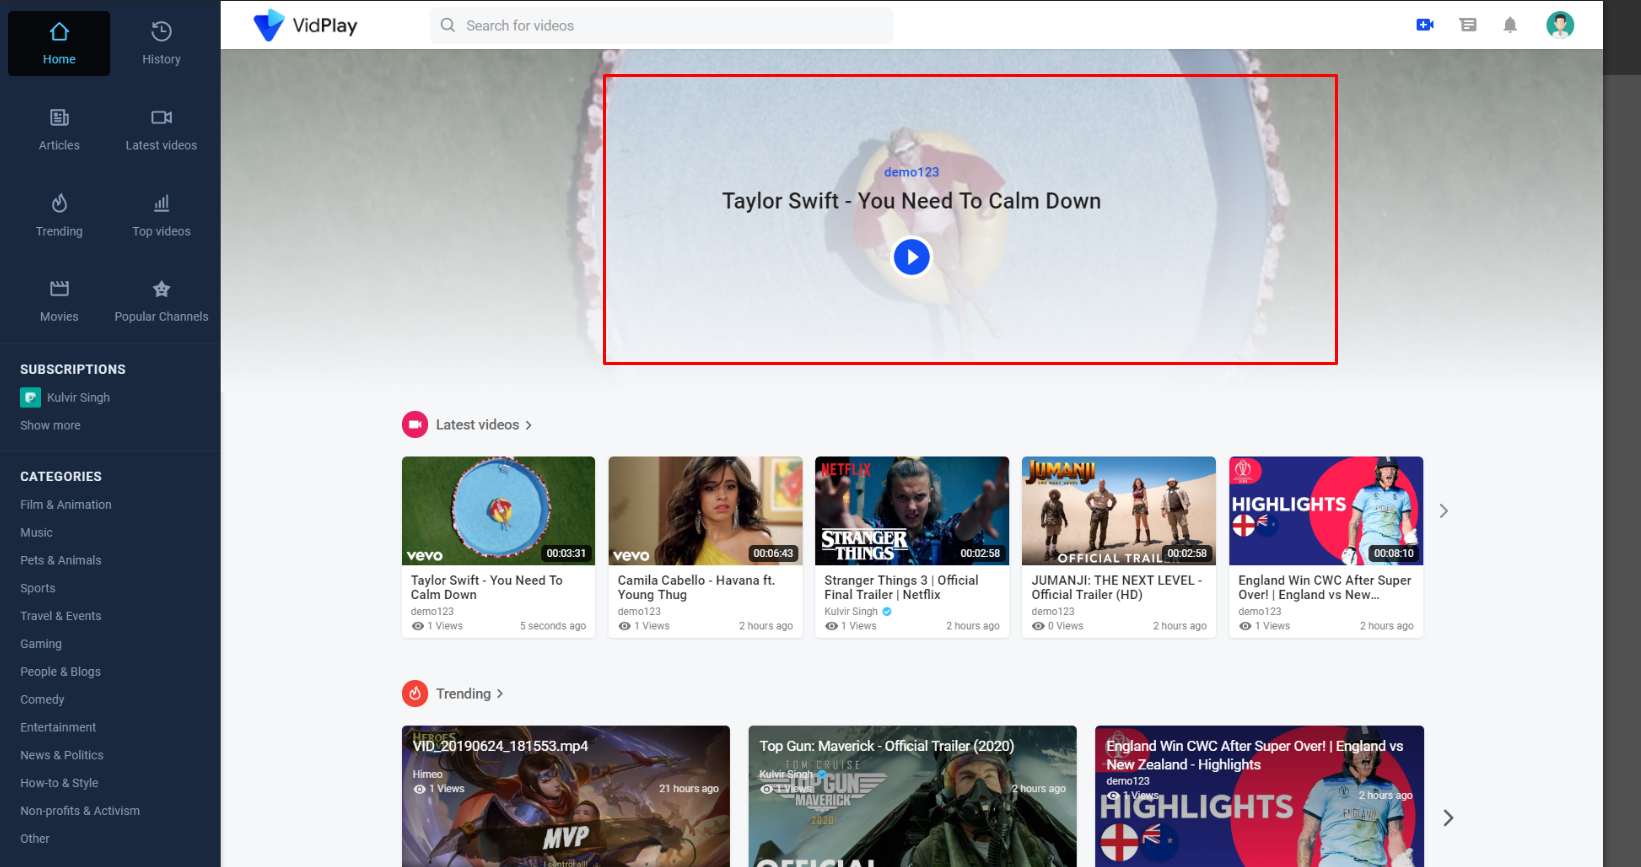Open Stranger Things 3 trailer thumbnail
The width and height of the screenshot is (1641, 867).
click(912, 511)
